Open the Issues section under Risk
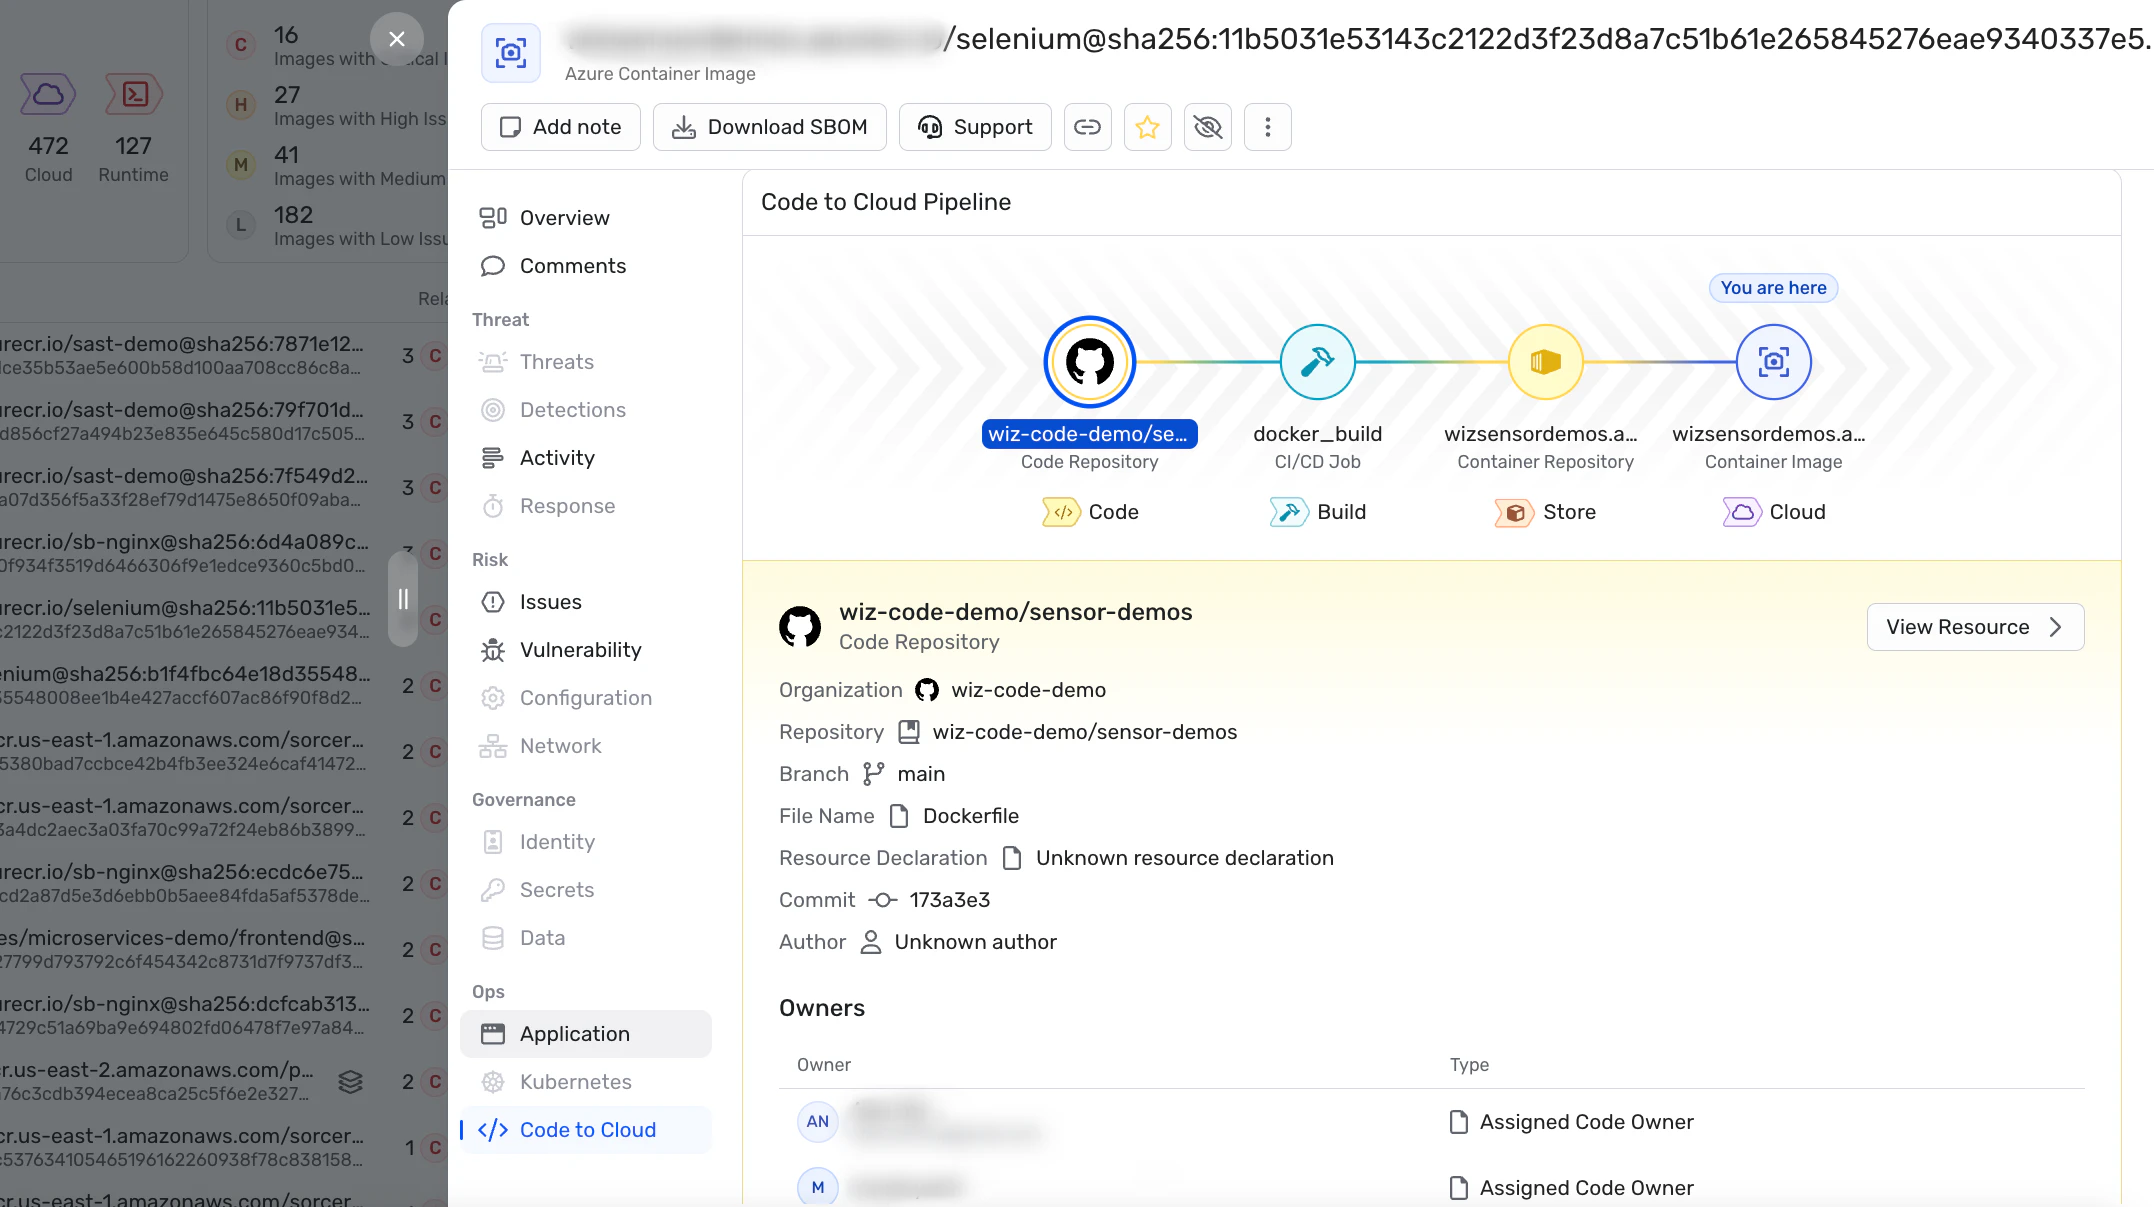 [x=586, y=602]
